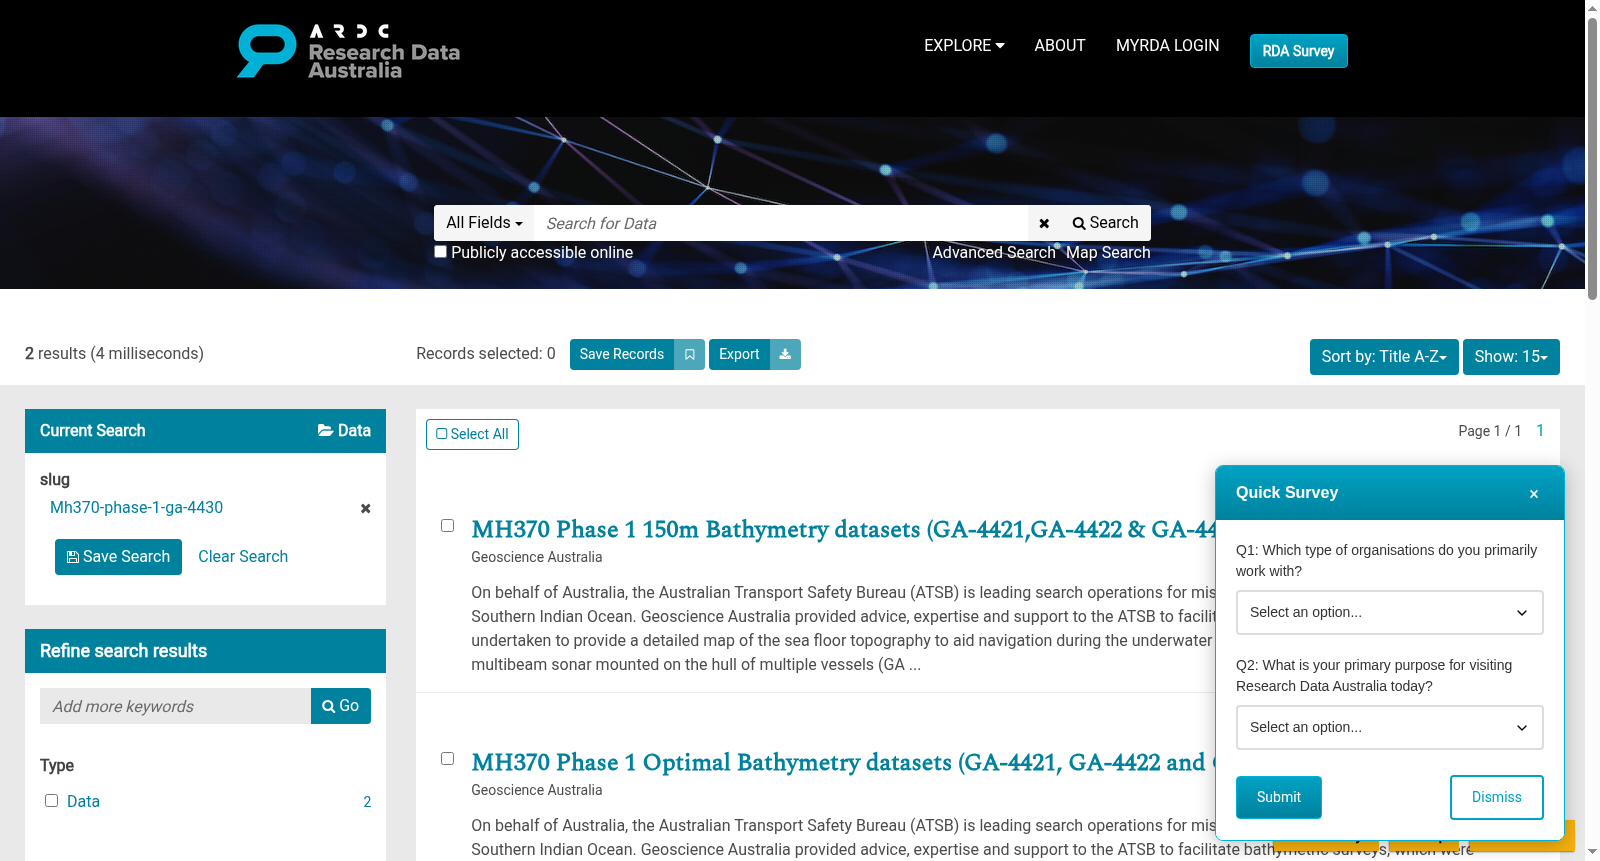The width and height of the screenshot is (1600, 861).
Task: Click the Mh370-phase-1-ga-4430 slug link
Action: coord(136,508)
